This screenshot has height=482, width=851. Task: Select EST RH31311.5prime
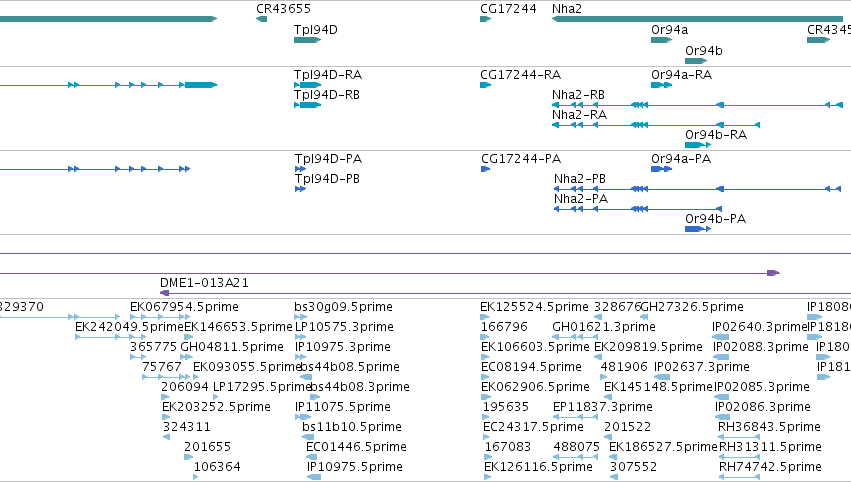click(770, 447)
